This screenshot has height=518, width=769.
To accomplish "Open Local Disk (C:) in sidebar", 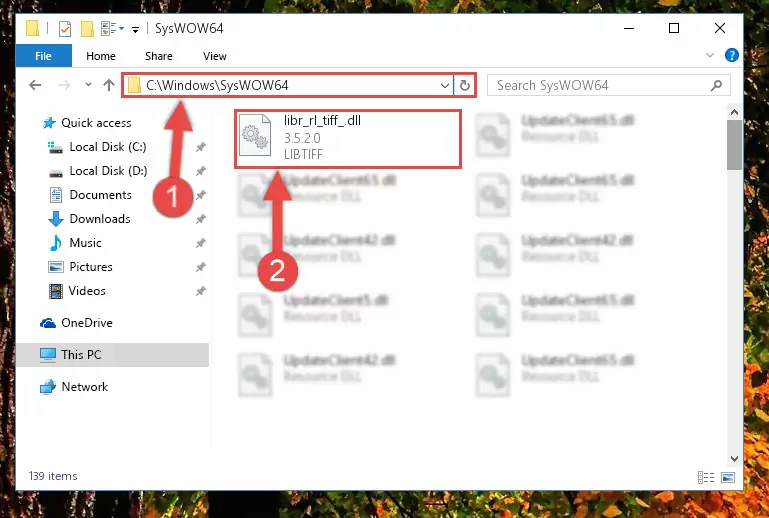I will point(108,147).
